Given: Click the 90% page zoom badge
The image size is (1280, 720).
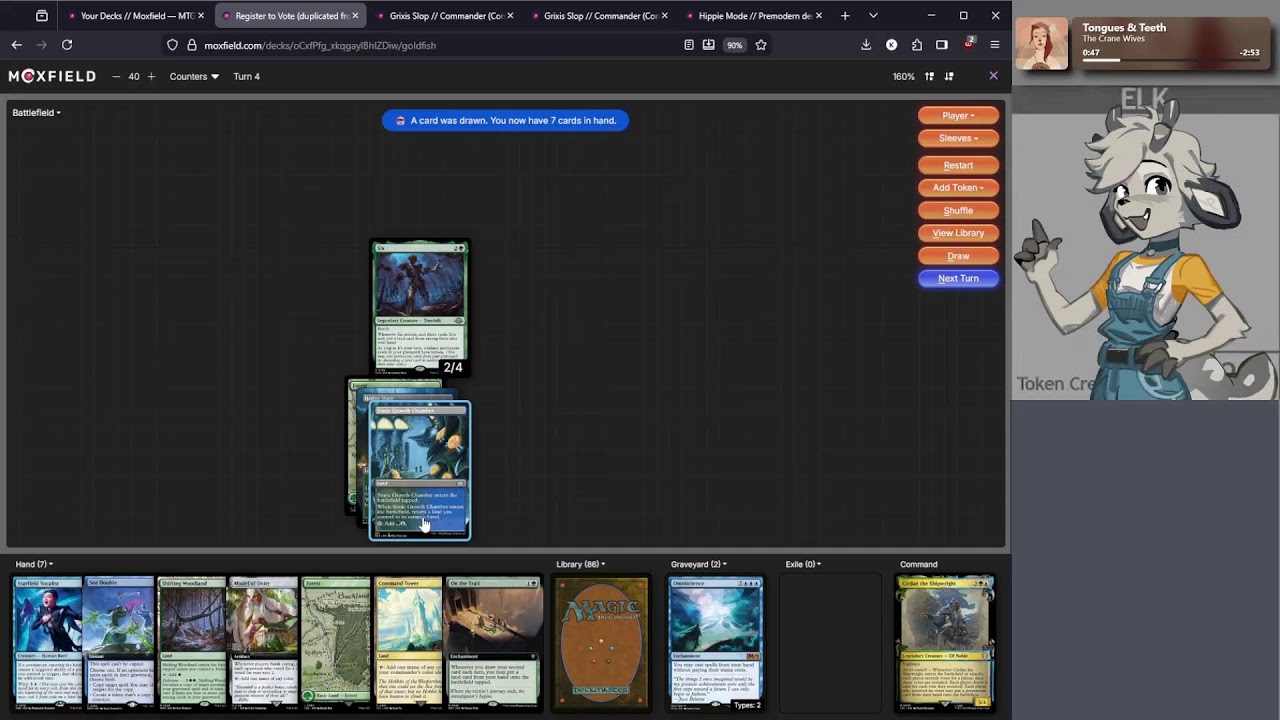Looking at the screenshot, I should pyautogui.click(x=734, y=45).
